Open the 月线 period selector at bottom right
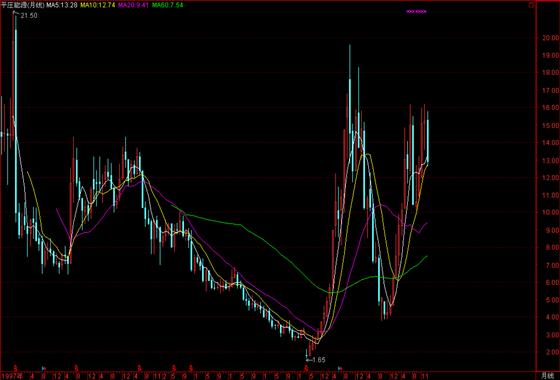The width and height of the screenshot is (560, 380). tap(548, 376)
